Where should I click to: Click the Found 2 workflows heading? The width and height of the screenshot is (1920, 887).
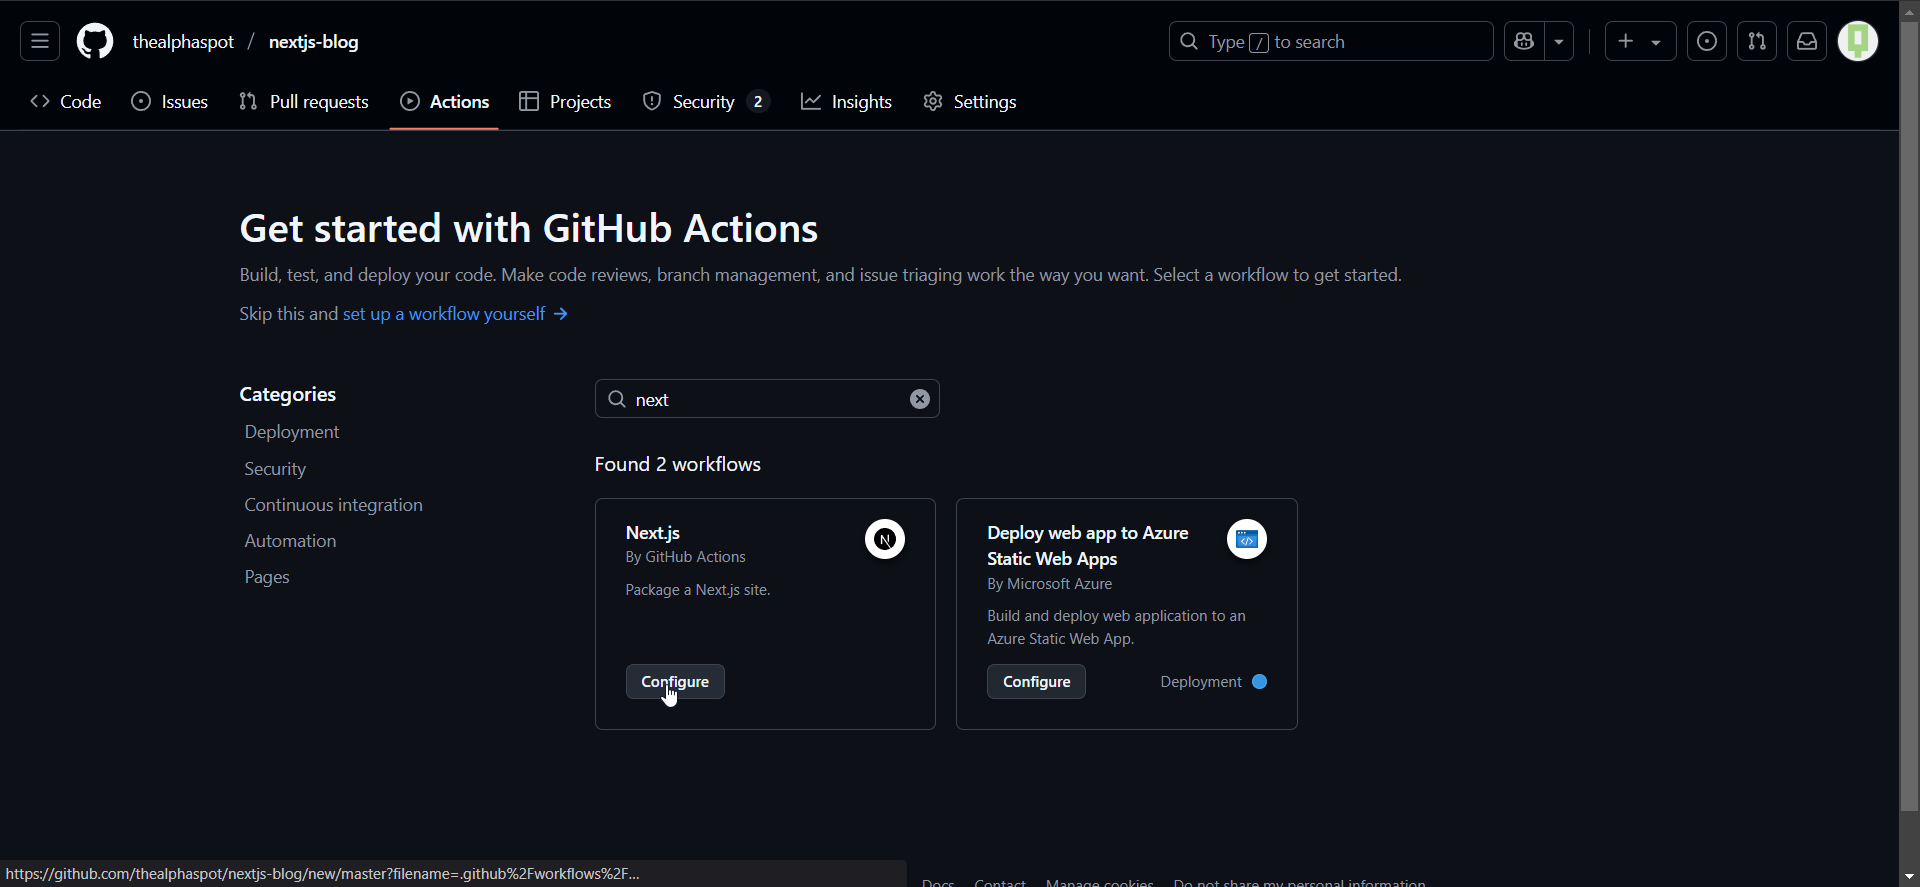click(x=677, y=464)
